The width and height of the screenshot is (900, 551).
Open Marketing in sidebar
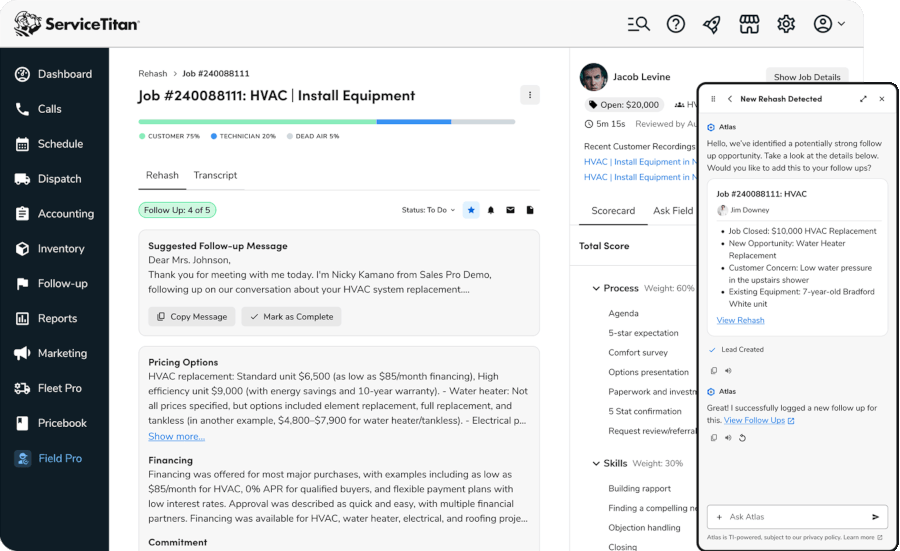pyautogui.click(x=51, y=354)
